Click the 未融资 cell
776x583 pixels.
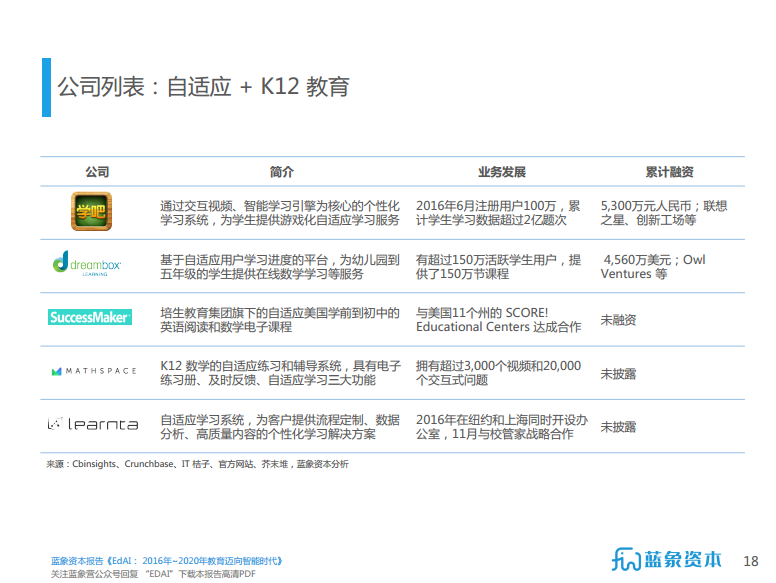pos(618,320)
